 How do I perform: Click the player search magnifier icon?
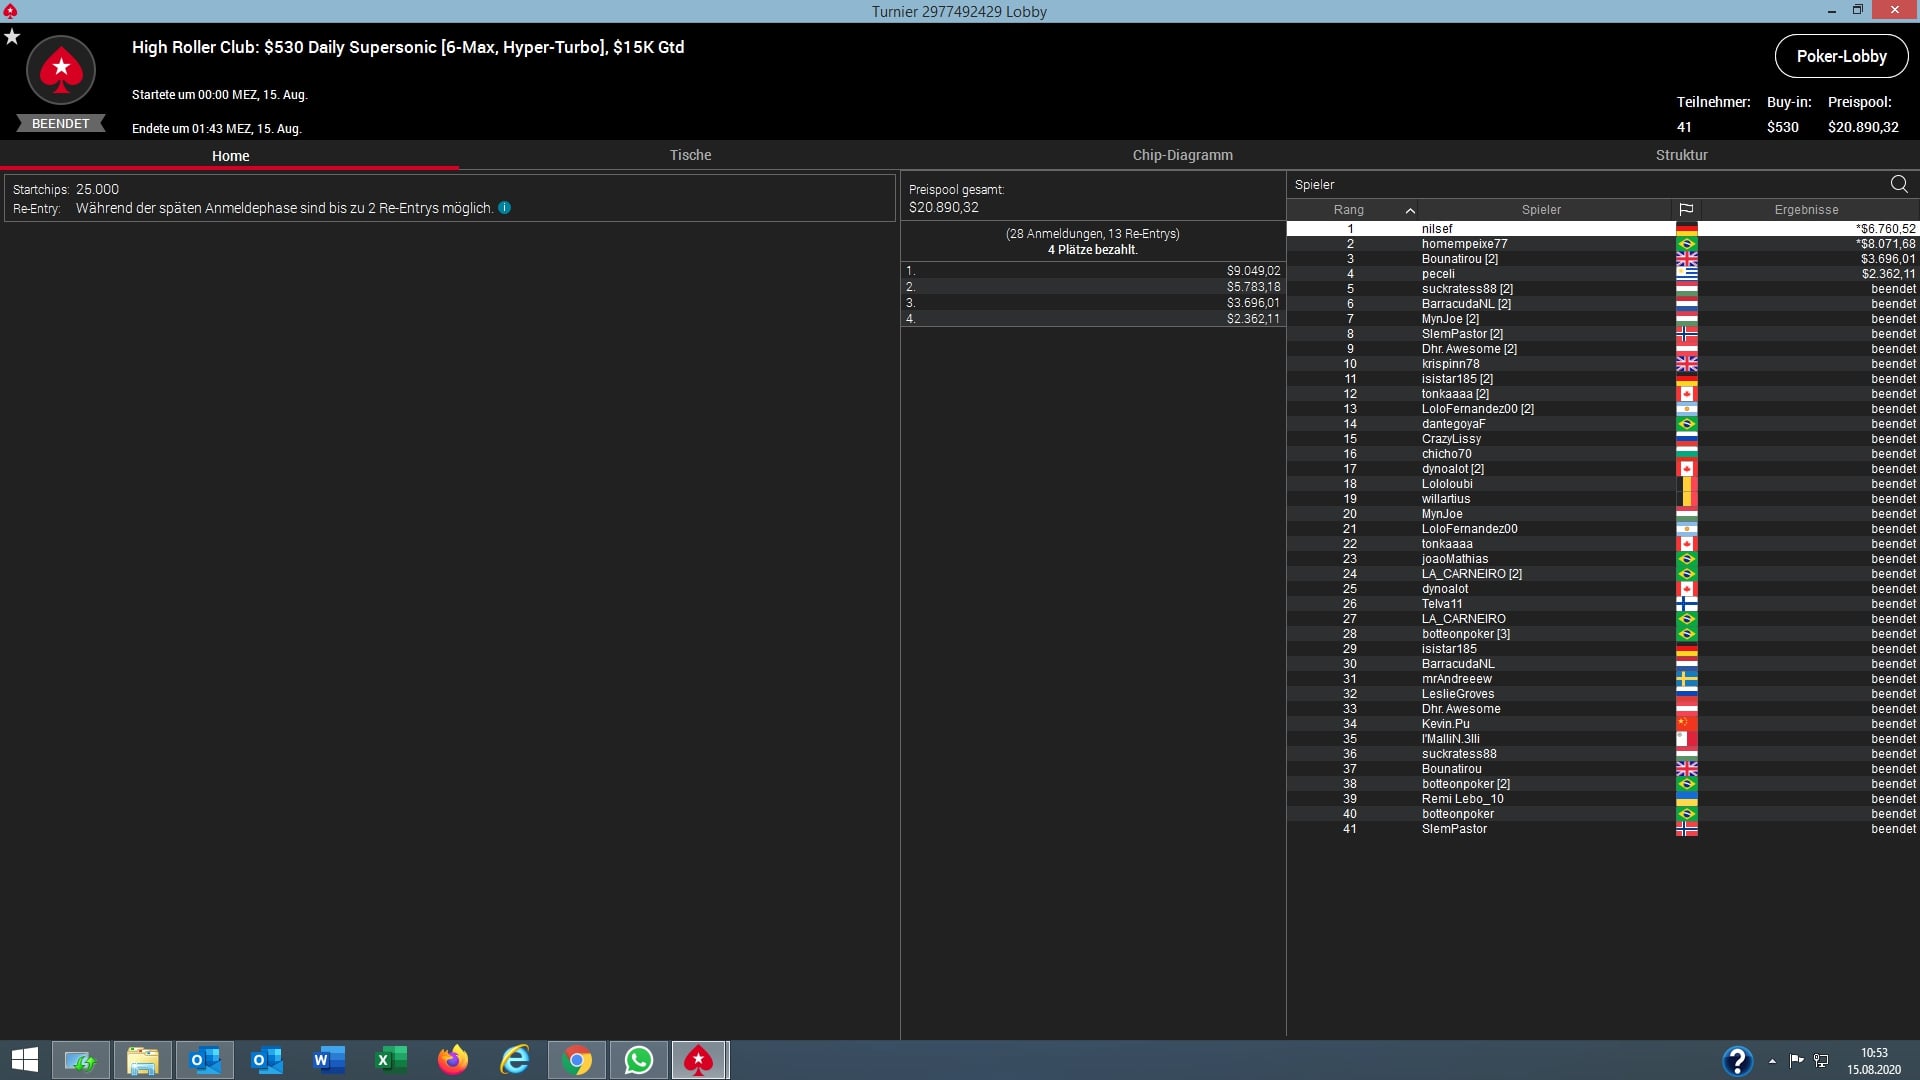(1898, 184)
